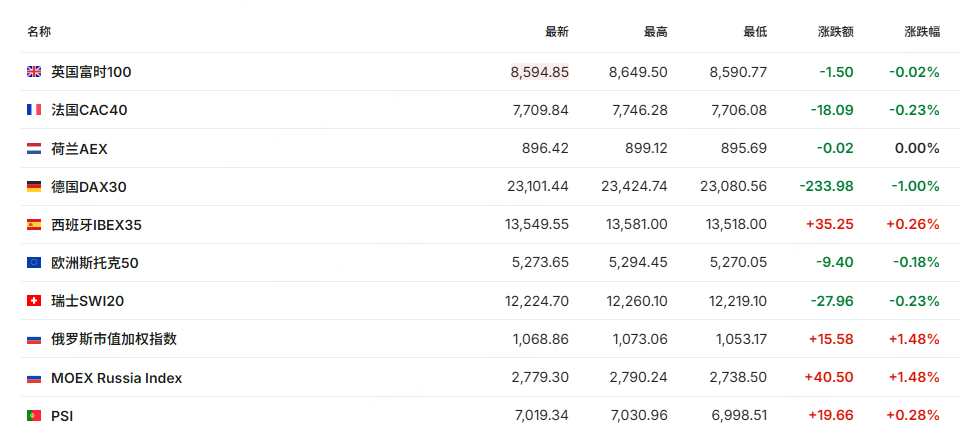
Task: Open the 法国CAC40 index link
Action: (89, 110)
